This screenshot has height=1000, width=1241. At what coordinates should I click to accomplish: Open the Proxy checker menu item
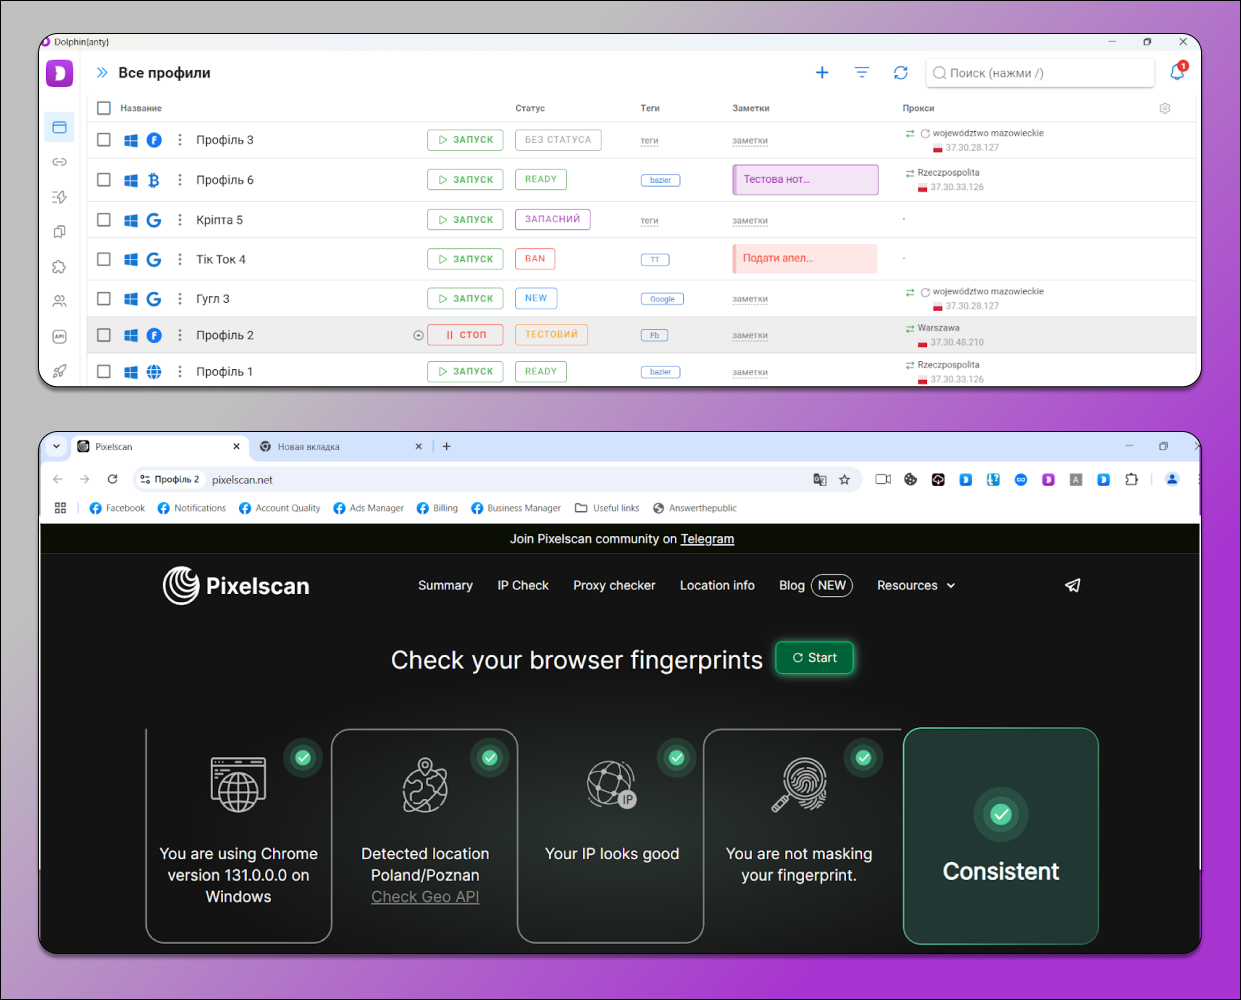[614, 586]
